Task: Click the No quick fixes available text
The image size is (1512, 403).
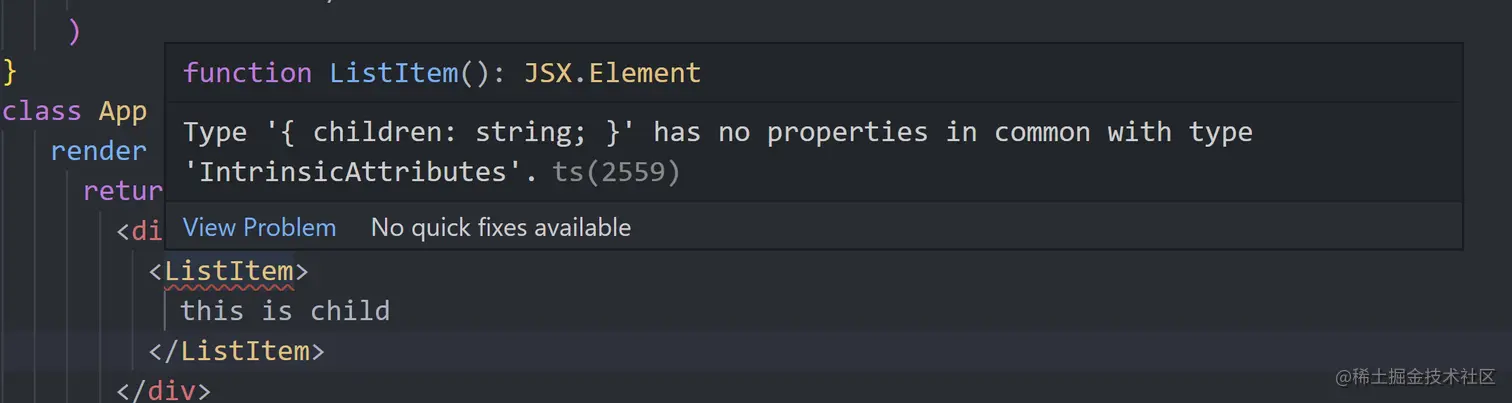Action: (500, 228)
